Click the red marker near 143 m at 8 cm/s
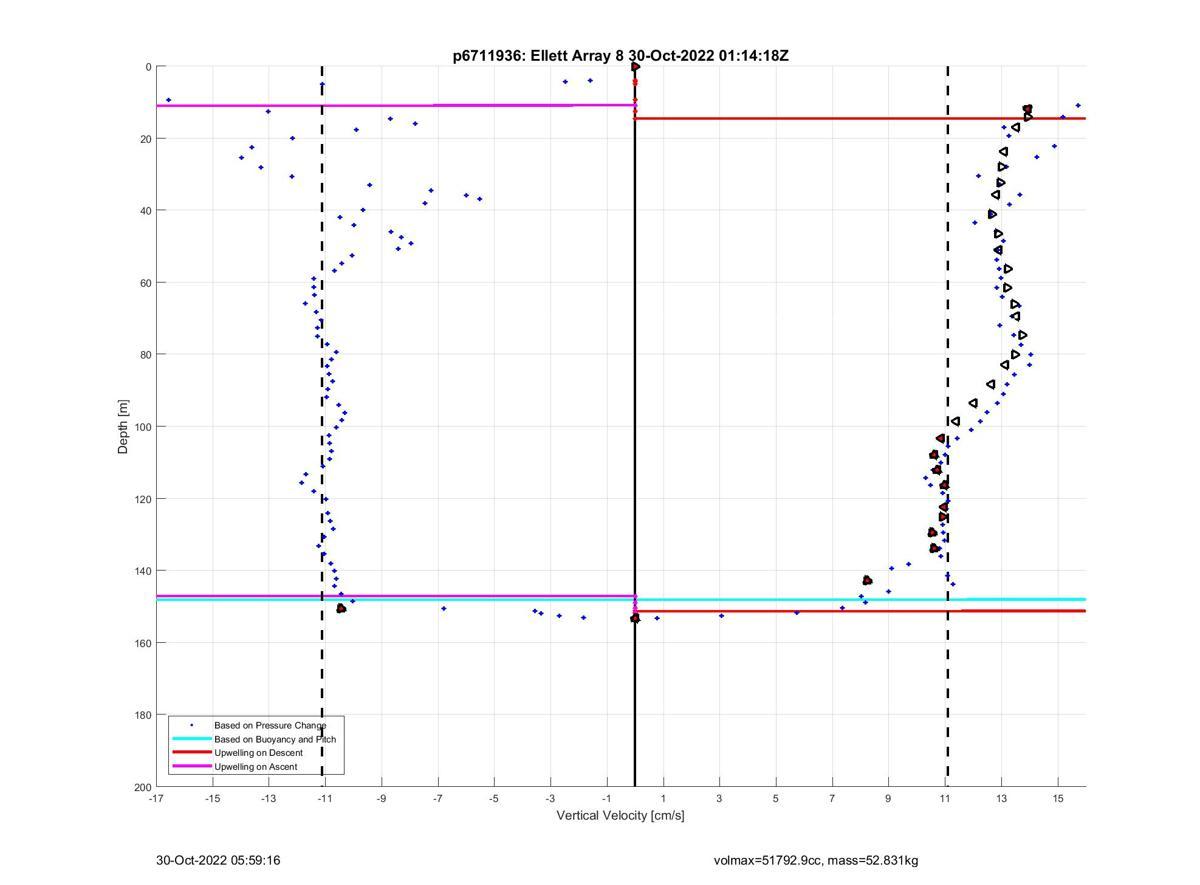Screen dimensions: 1200x885 [867, 580]
